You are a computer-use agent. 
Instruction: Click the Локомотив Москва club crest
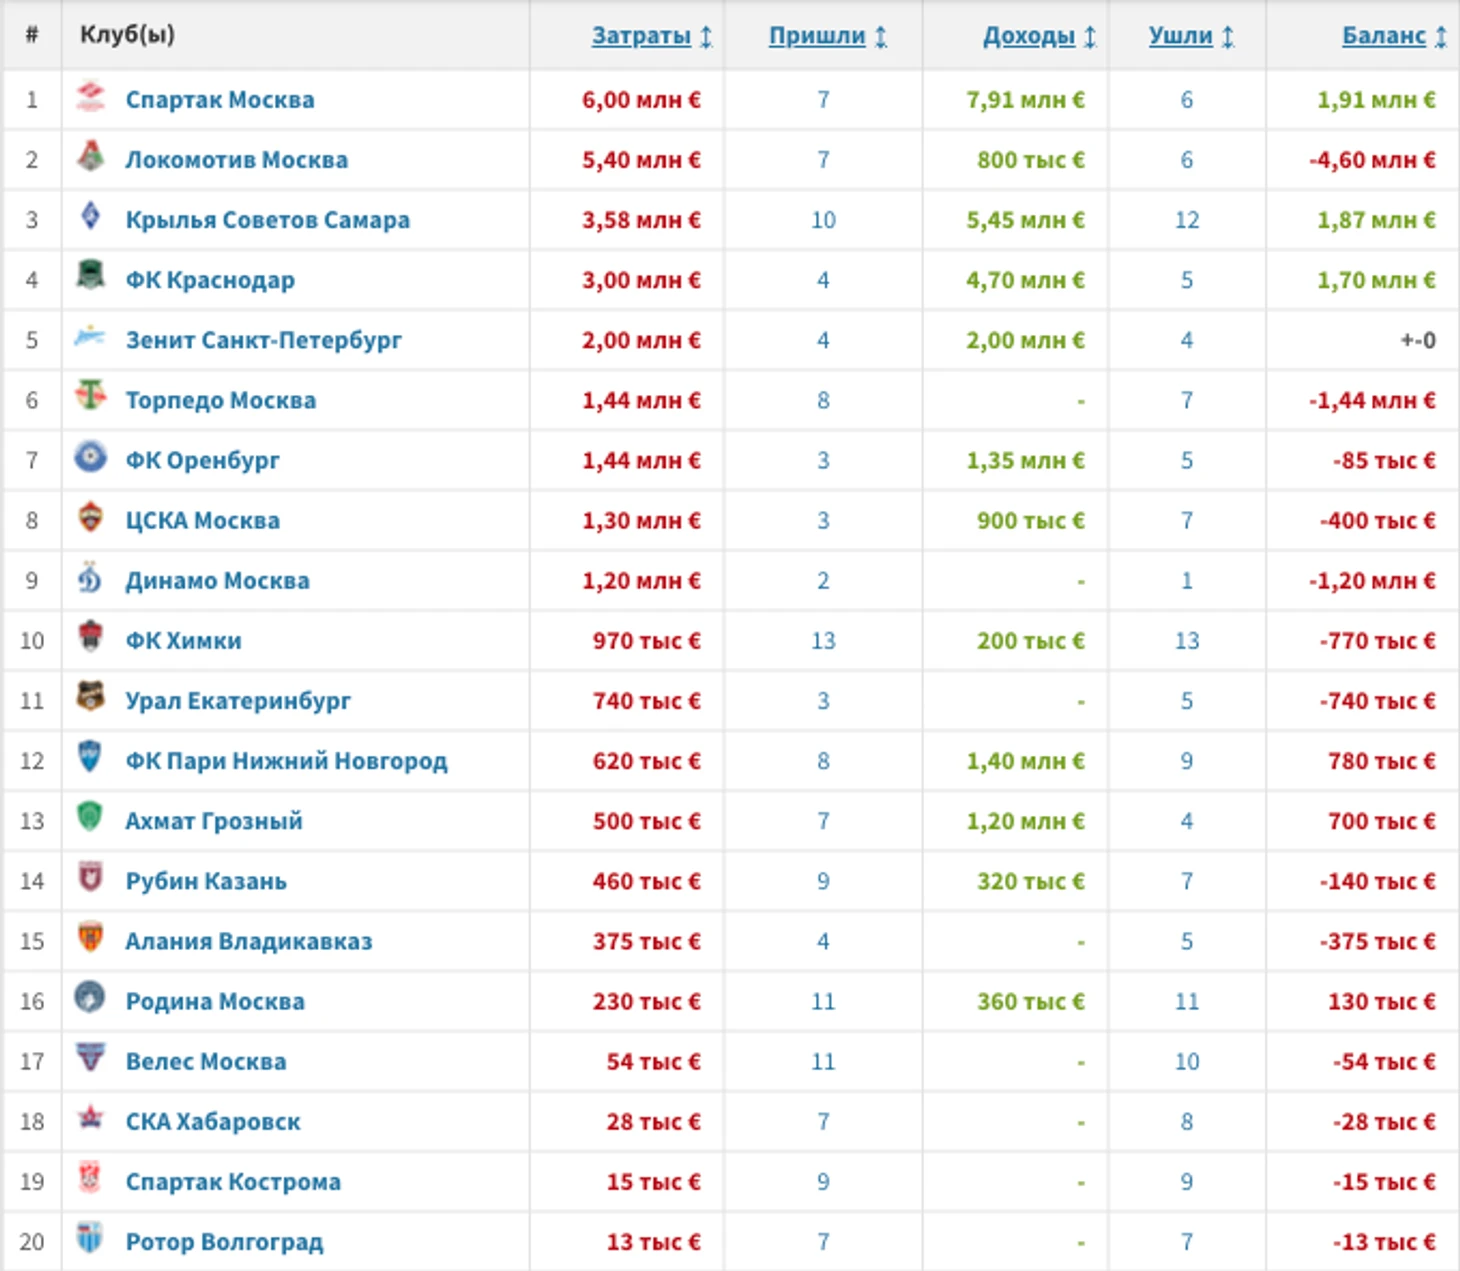pyautogui.click(x=90, y=156)
